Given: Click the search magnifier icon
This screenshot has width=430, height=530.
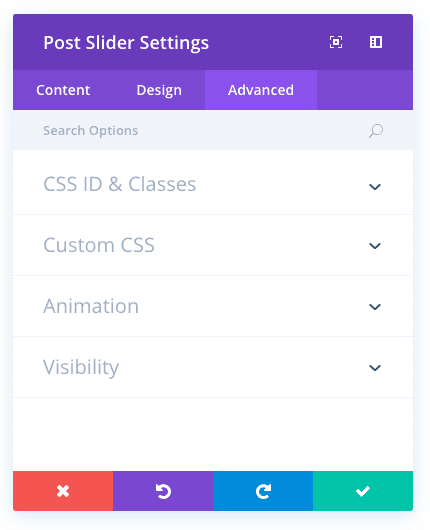Looking at the screenshot, I should [x=376, y=131].
